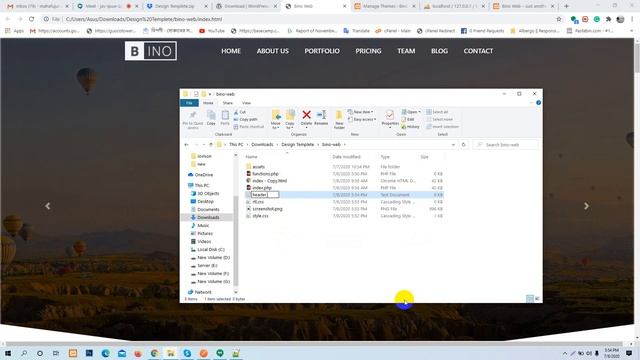Collapse the ribbon with the chevron near Help
Viewport: 640px width, 360px height.
[531, 103]
